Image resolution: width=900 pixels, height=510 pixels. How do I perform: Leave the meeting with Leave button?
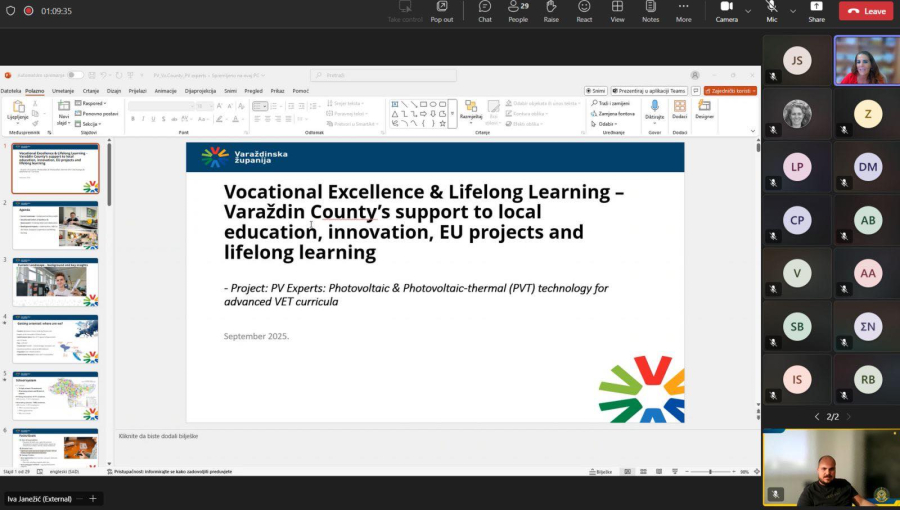[x=866, y=11]
